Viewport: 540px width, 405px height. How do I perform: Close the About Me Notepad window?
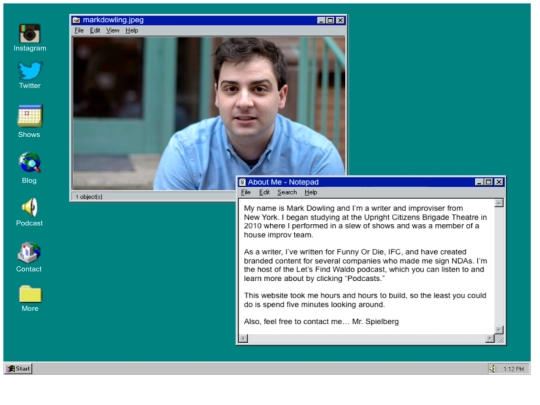tap(499, 182)
